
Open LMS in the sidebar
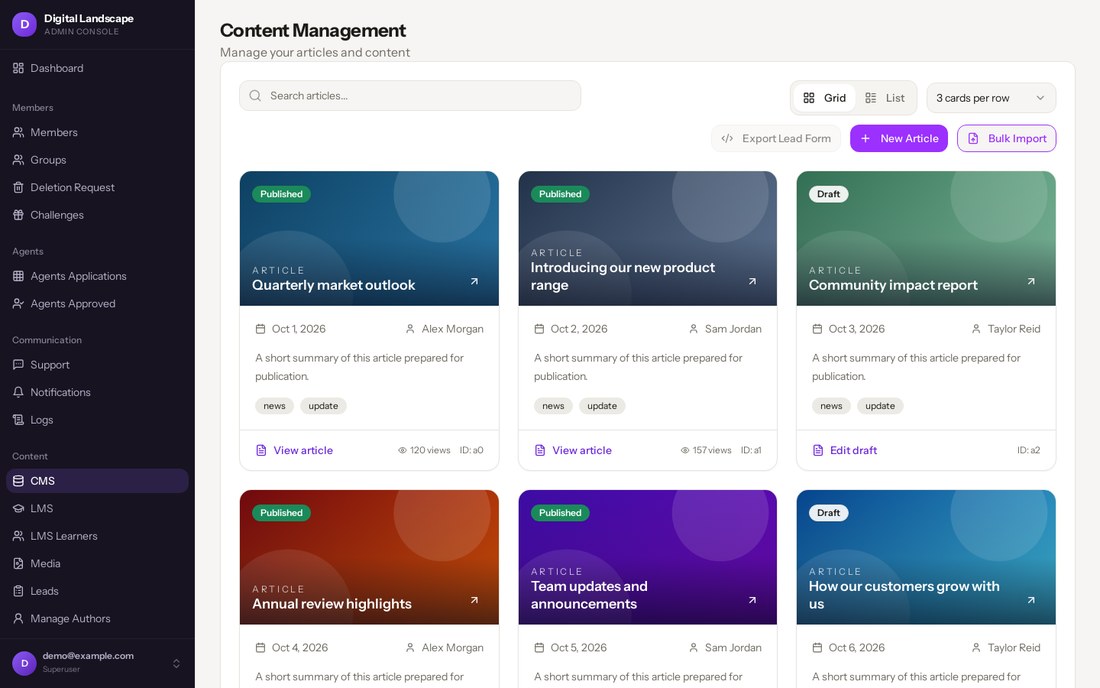pos(97,508)
